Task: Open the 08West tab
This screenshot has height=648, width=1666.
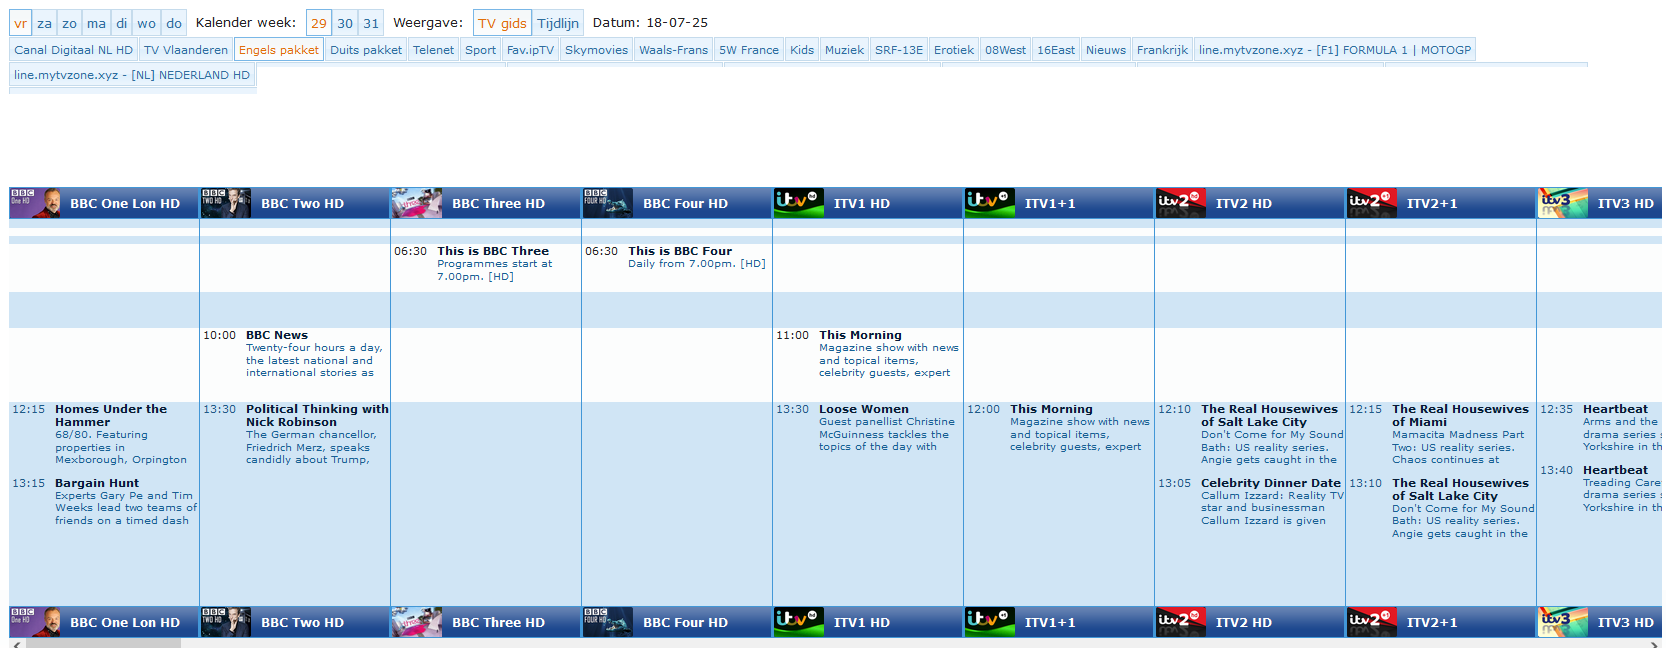Action: [1005, 50]
